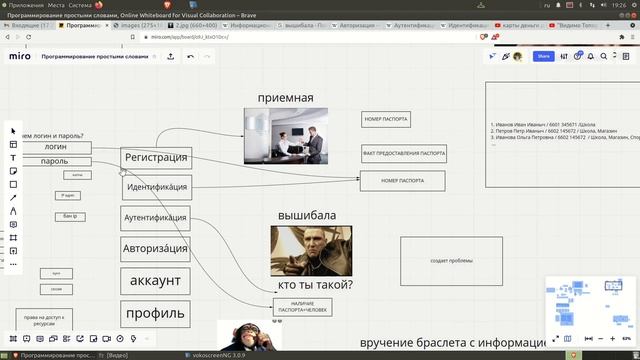Open the timer in bottom toolbar
Image resolution: width=640 pixels, height=360 pixels.
(120, 339)
